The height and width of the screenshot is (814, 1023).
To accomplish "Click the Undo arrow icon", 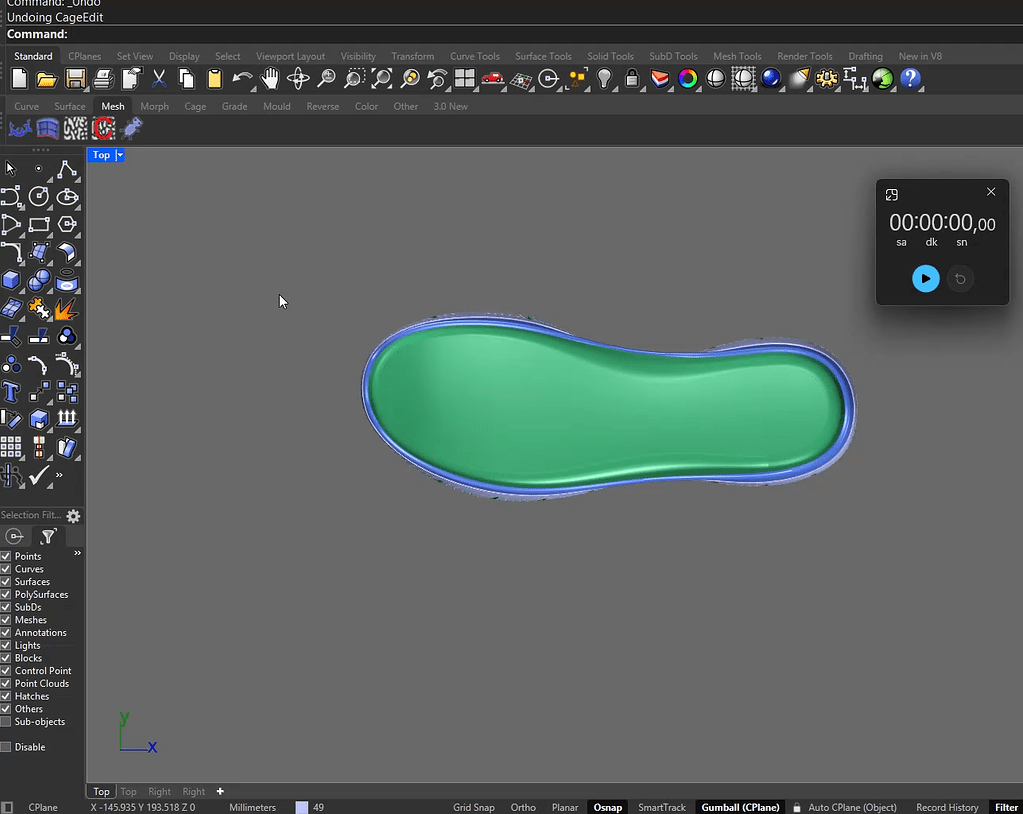I will pos(242,79).
